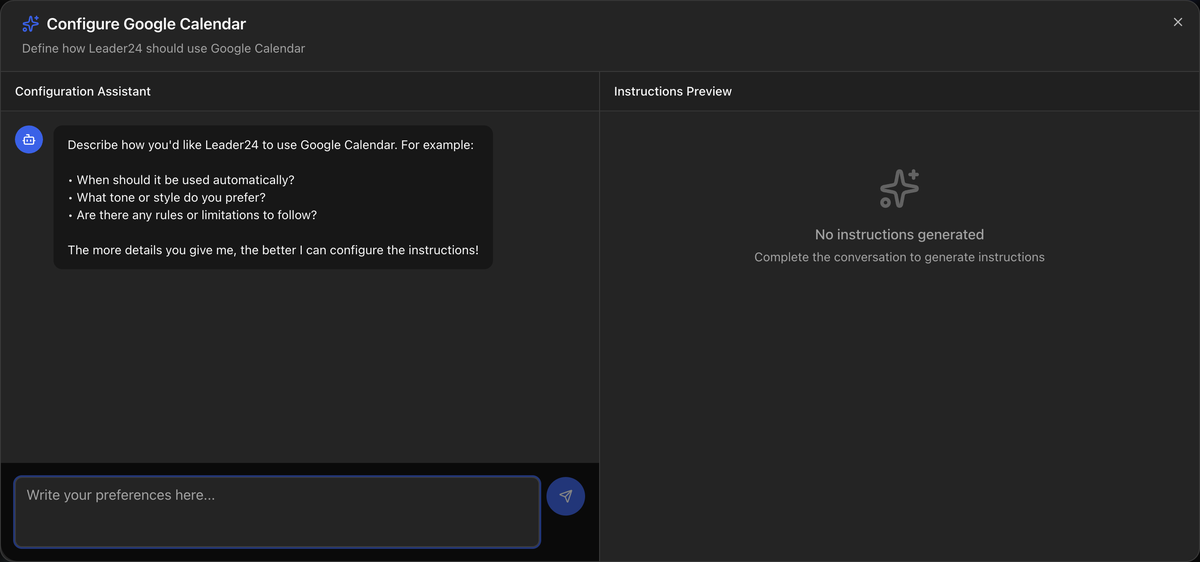Click 'Describe how you'd like Leader24' line
The image size is (1200, 562).
(x=270, y=145)
